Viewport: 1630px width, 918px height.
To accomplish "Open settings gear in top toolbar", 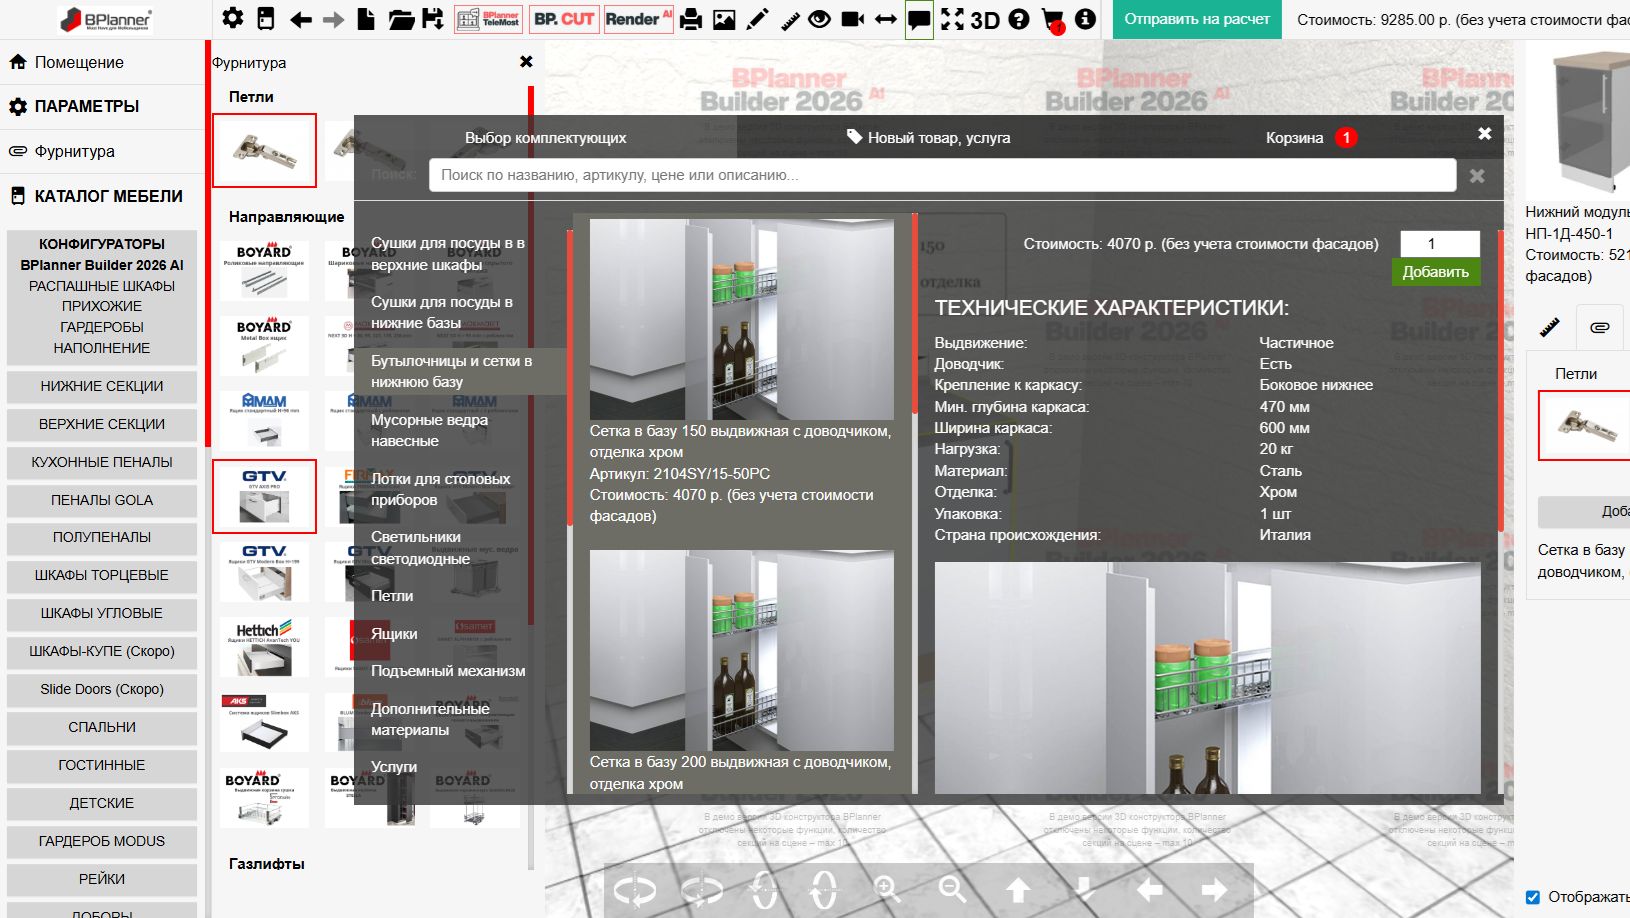I will click(x=232, y=18).
